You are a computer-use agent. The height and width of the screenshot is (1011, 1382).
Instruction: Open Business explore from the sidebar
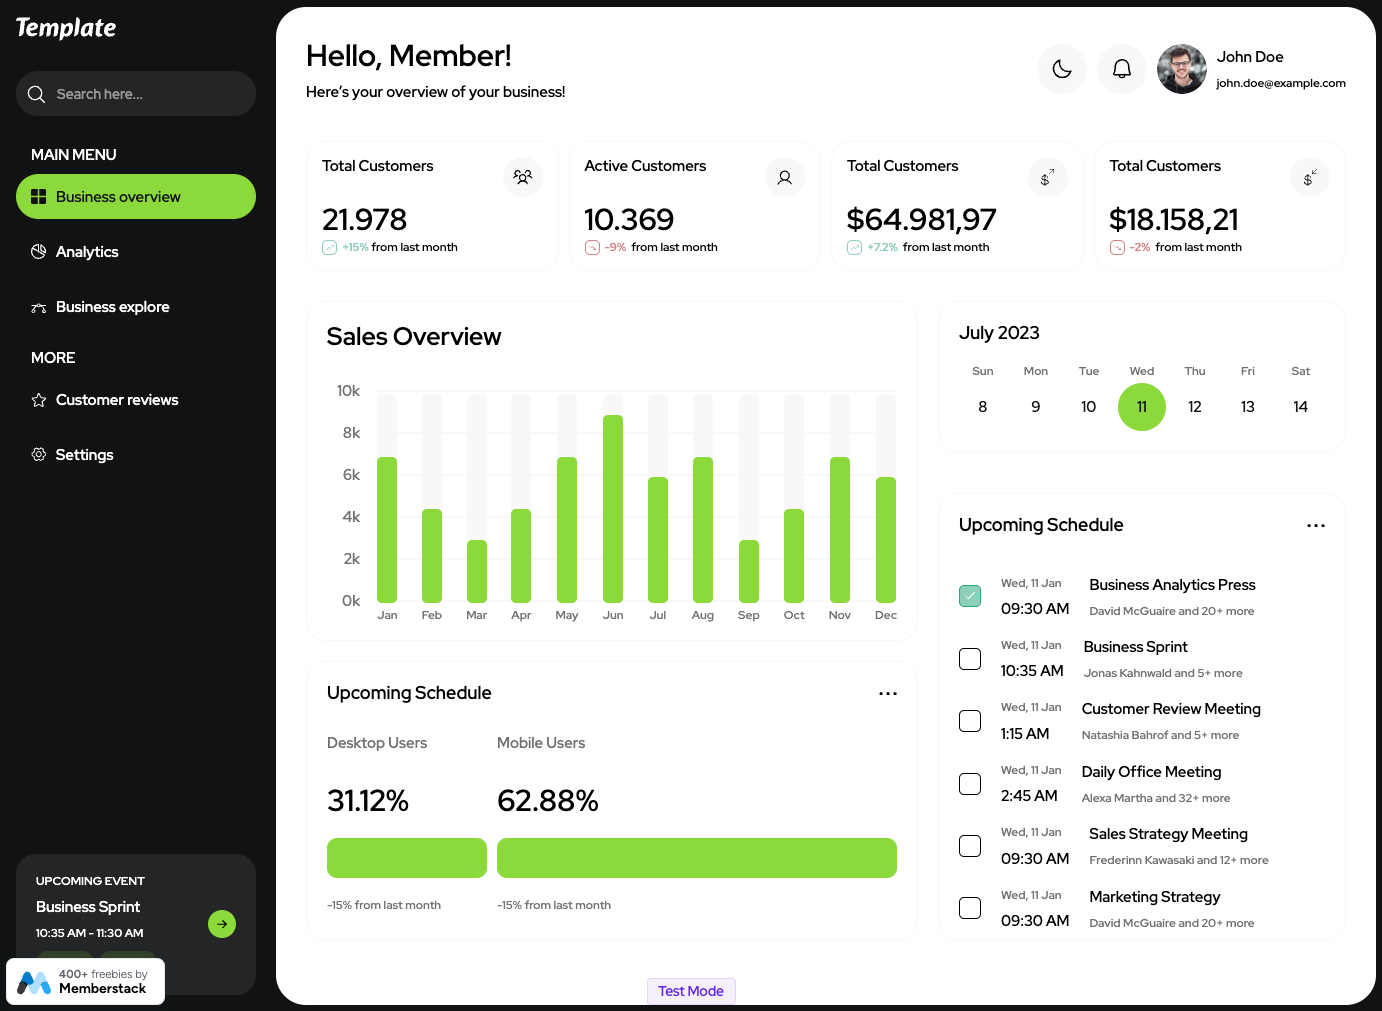click(112, 306)
